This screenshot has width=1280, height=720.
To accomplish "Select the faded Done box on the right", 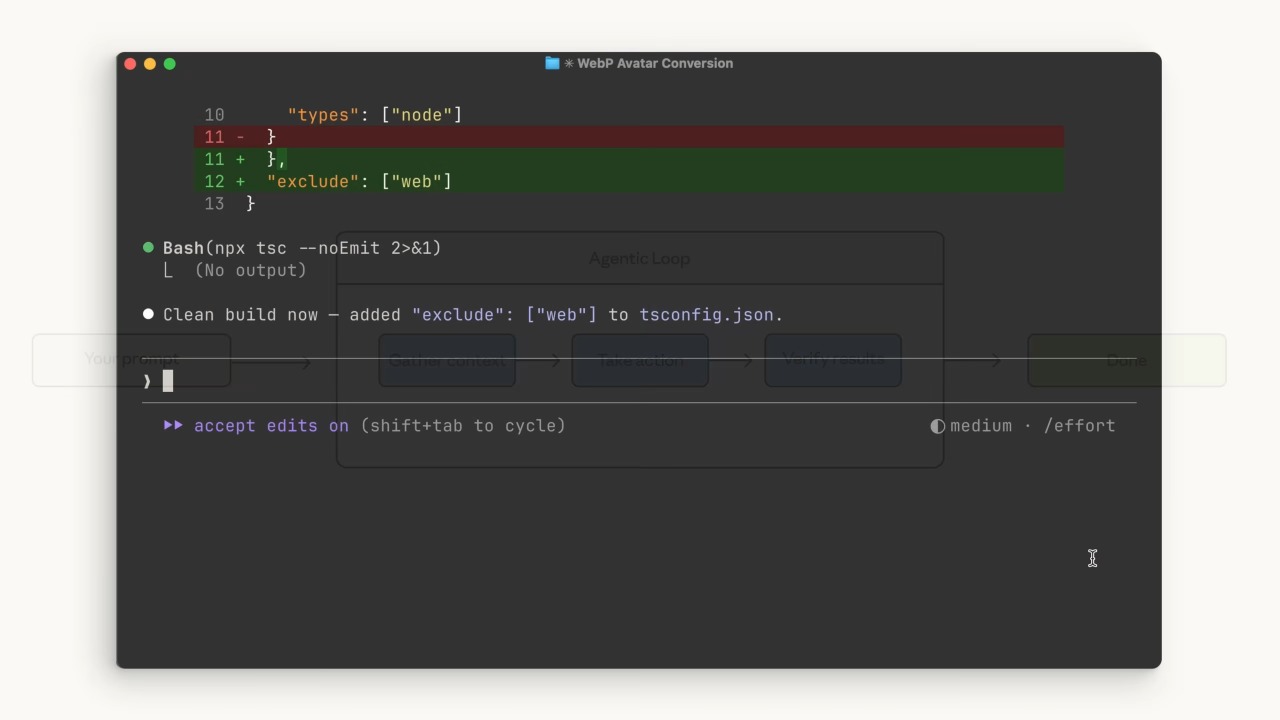I will (1127, 360).
